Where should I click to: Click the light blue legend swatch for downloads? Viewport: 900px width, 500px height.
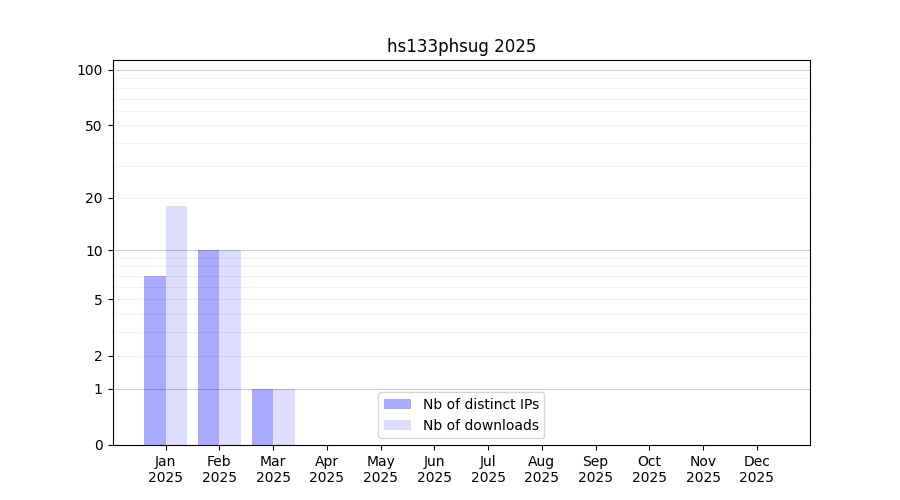point(397,425)
